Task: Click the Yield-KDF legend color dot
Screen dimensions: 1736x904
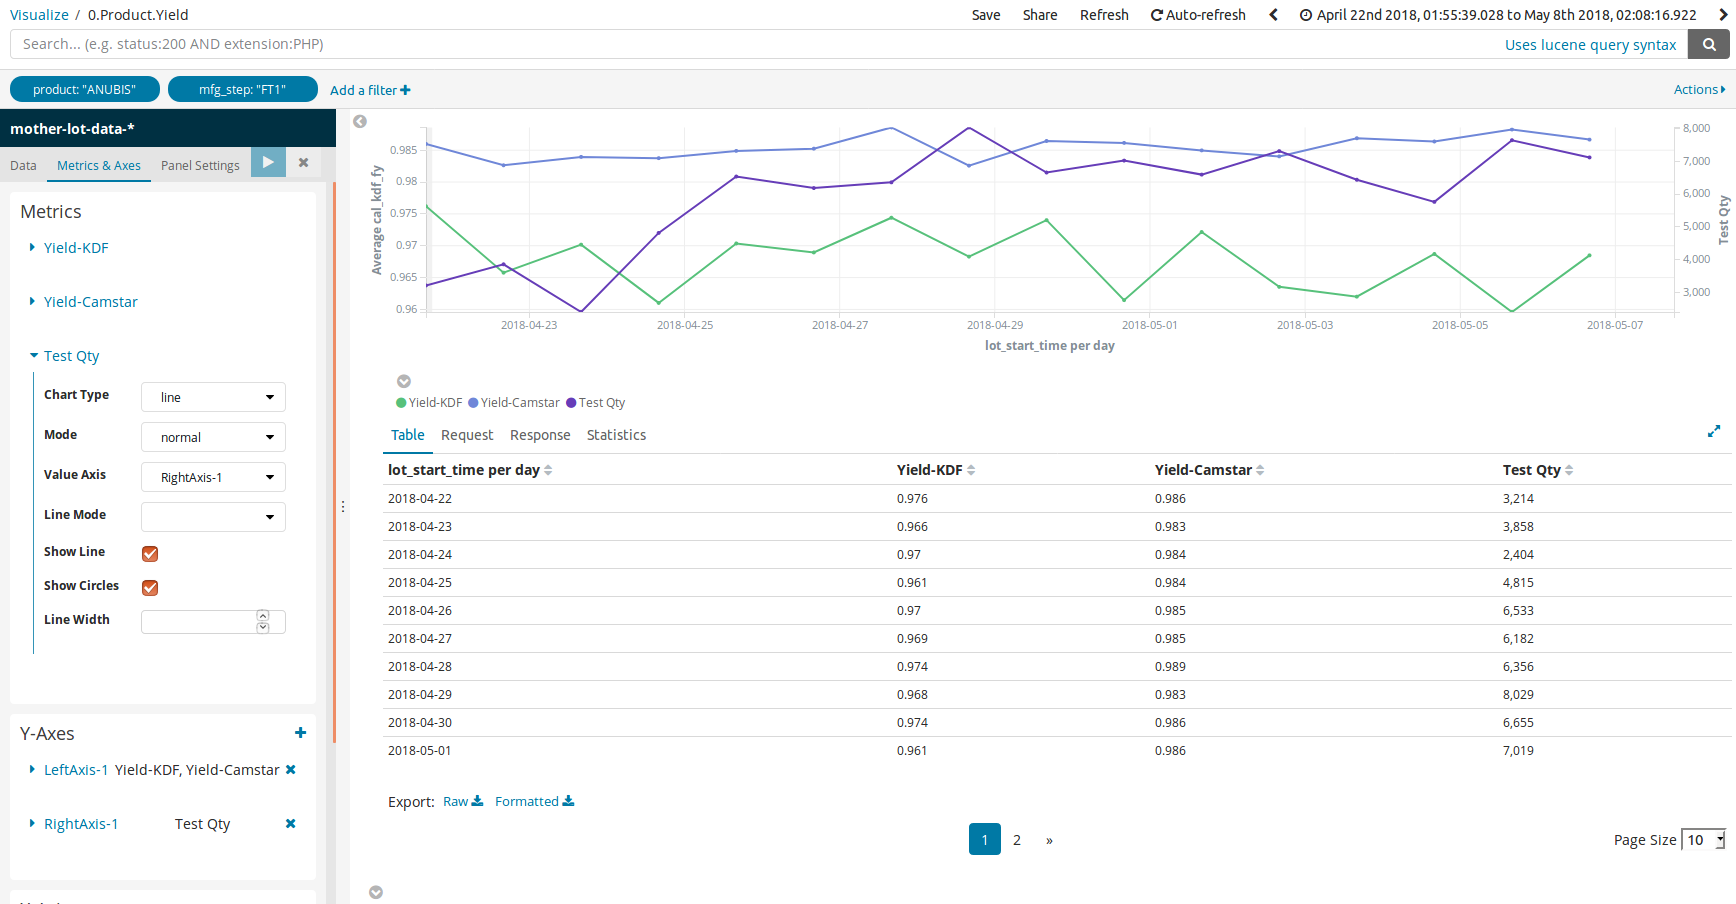Action: (x=401, y=403)
